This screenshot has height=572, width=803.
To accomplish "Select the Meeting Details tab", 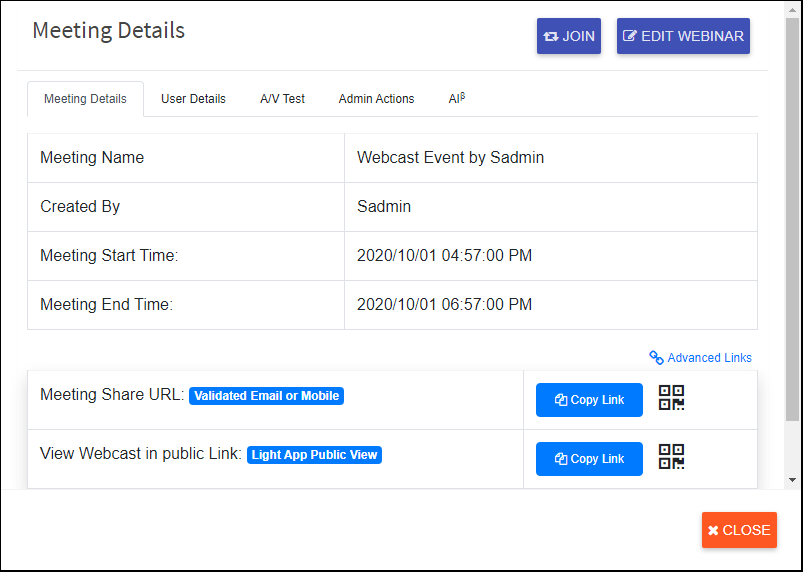I will tap(85, 99).
